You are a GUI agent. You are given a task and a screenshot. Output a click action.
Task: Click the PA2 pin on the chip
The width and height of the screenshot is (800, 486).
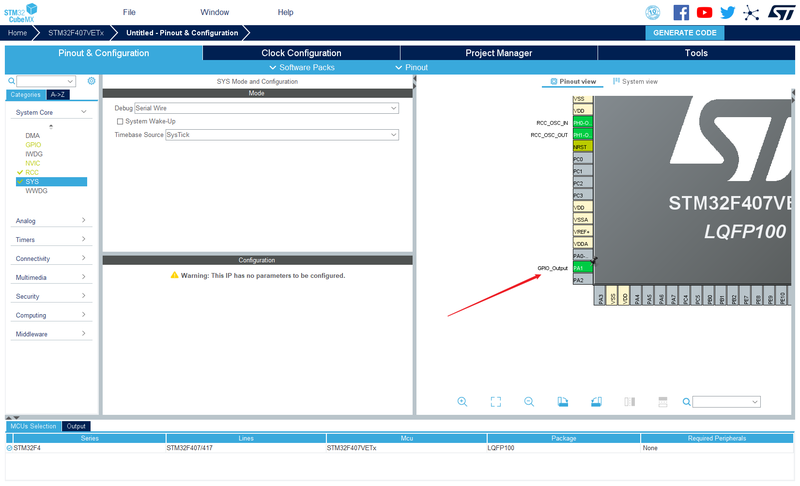[x=583, y=280]
